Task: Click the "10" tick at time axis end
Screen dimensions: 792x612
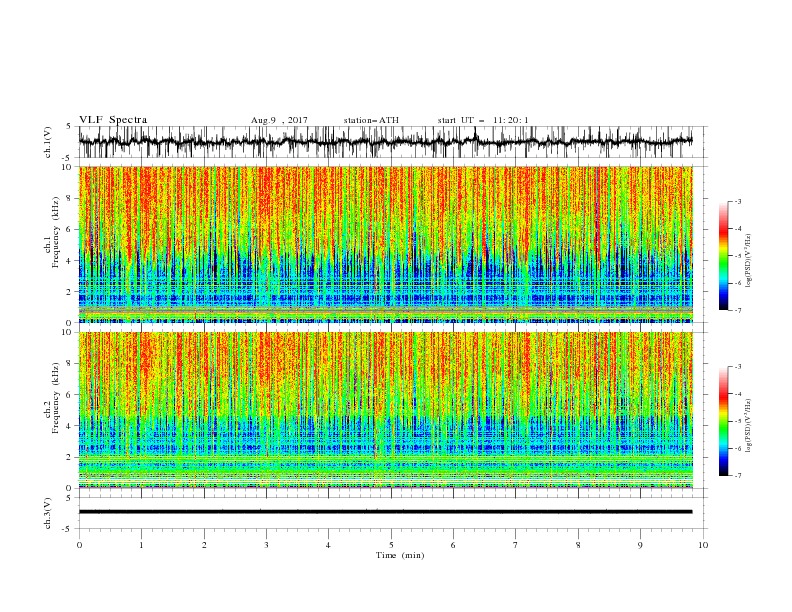Action: (x=703, y=545)
